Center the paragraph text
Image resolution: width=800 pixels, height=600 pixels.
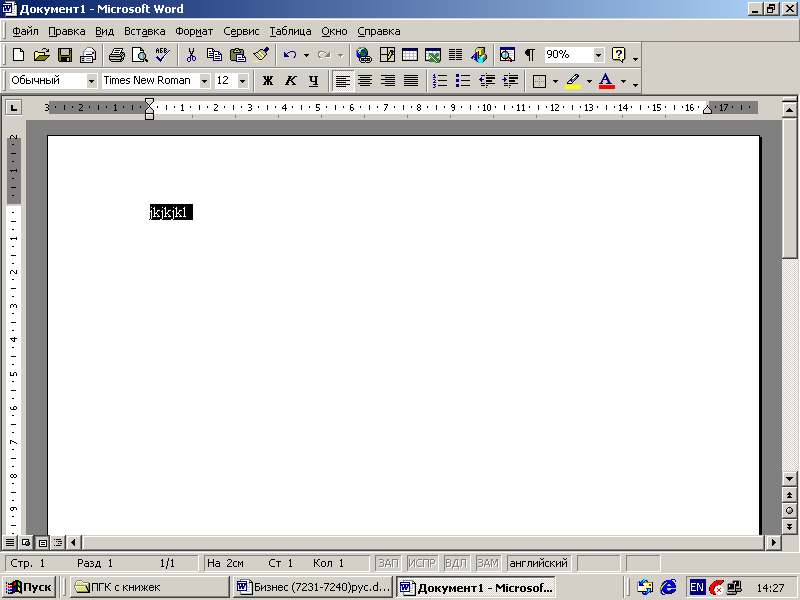[365, 81]
